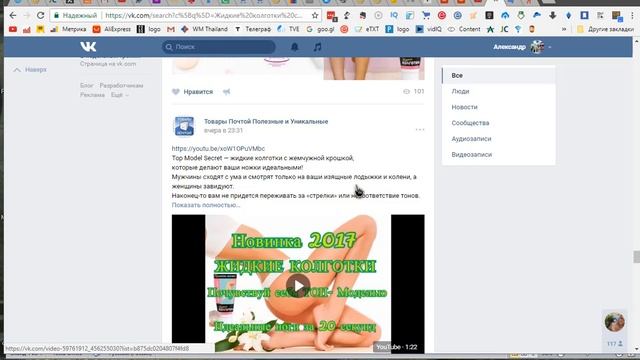Viewport: 640px width, 360px height.
Task: Select the Новости search filter
Action: click(499, 107)
